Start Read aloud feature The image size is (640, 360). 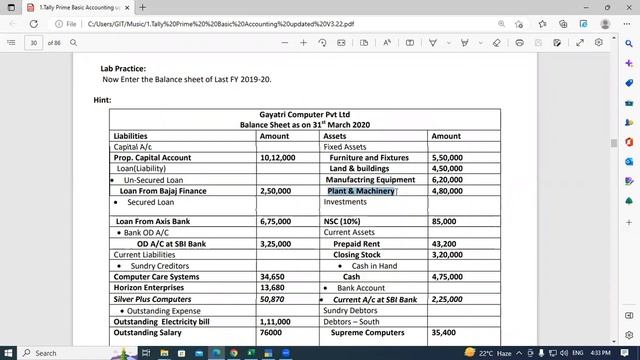point(387,42)
